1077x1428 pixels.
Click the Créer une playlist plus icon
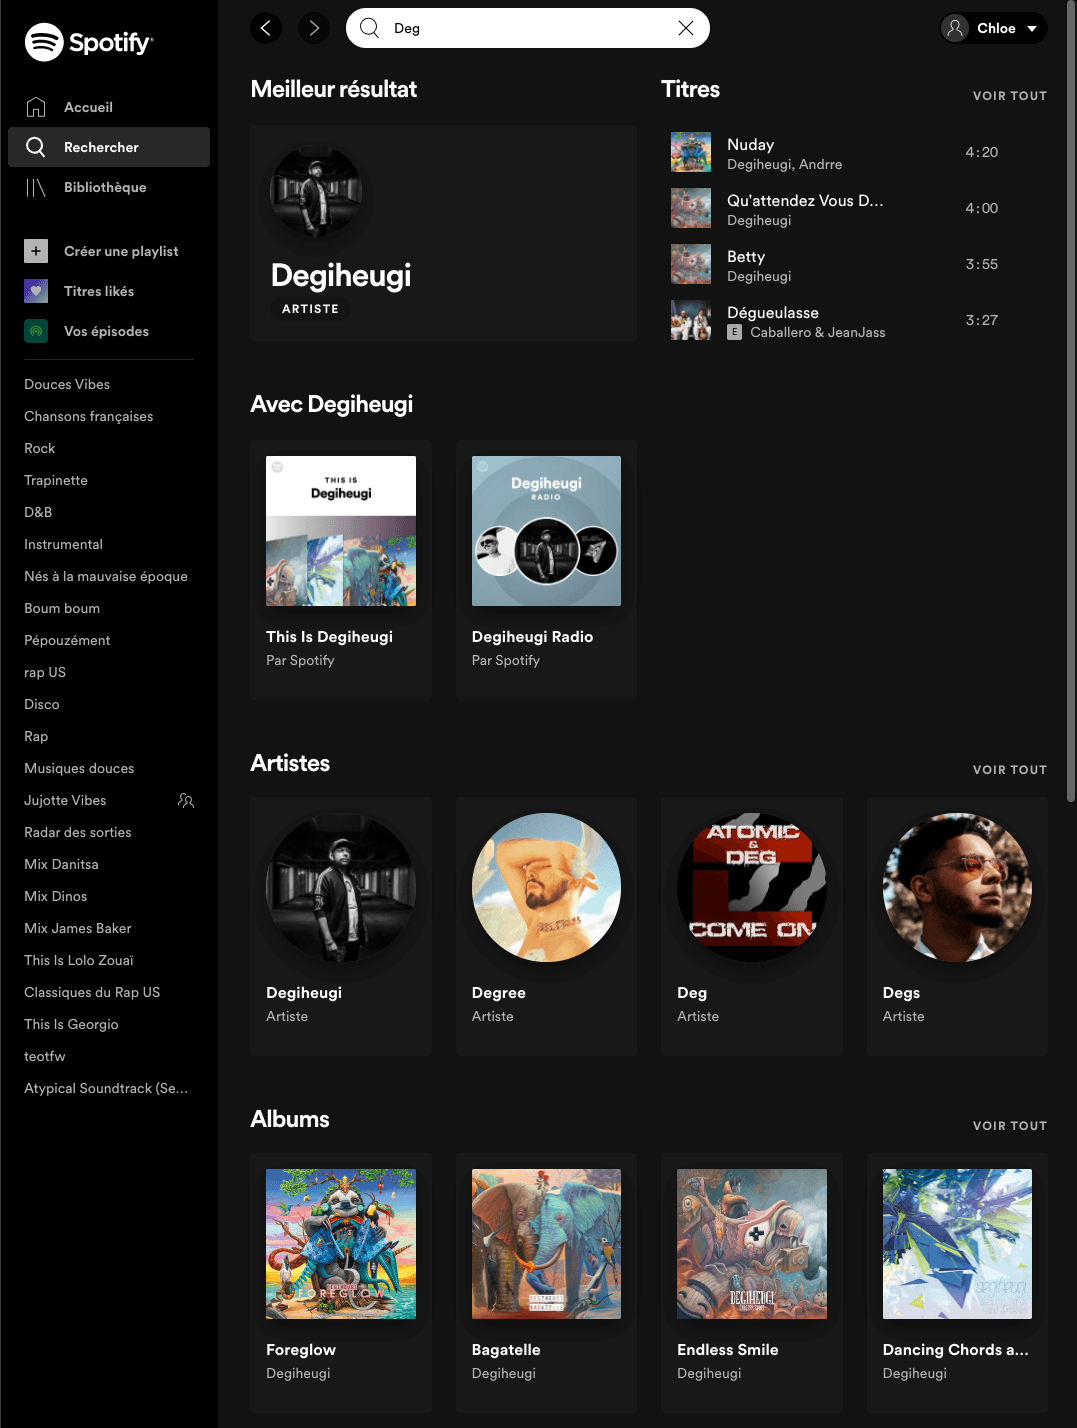coord(36,251)
